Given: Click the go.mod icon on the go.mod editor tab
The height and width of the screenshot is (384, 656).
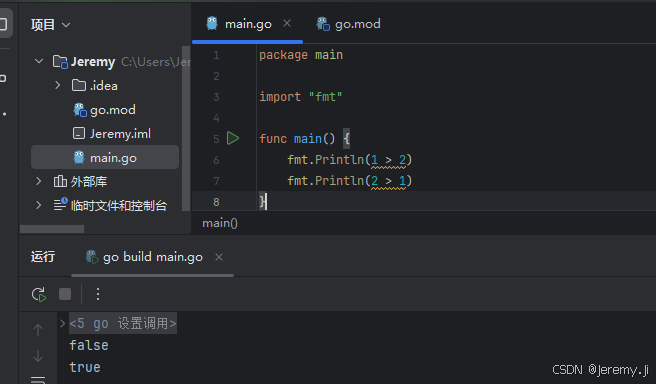Looking at the screenshot, I should tap(323, 24).
